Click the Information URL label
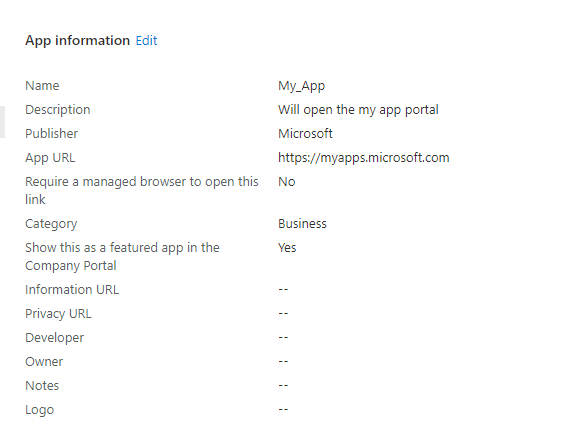 (x=72, y=290)
